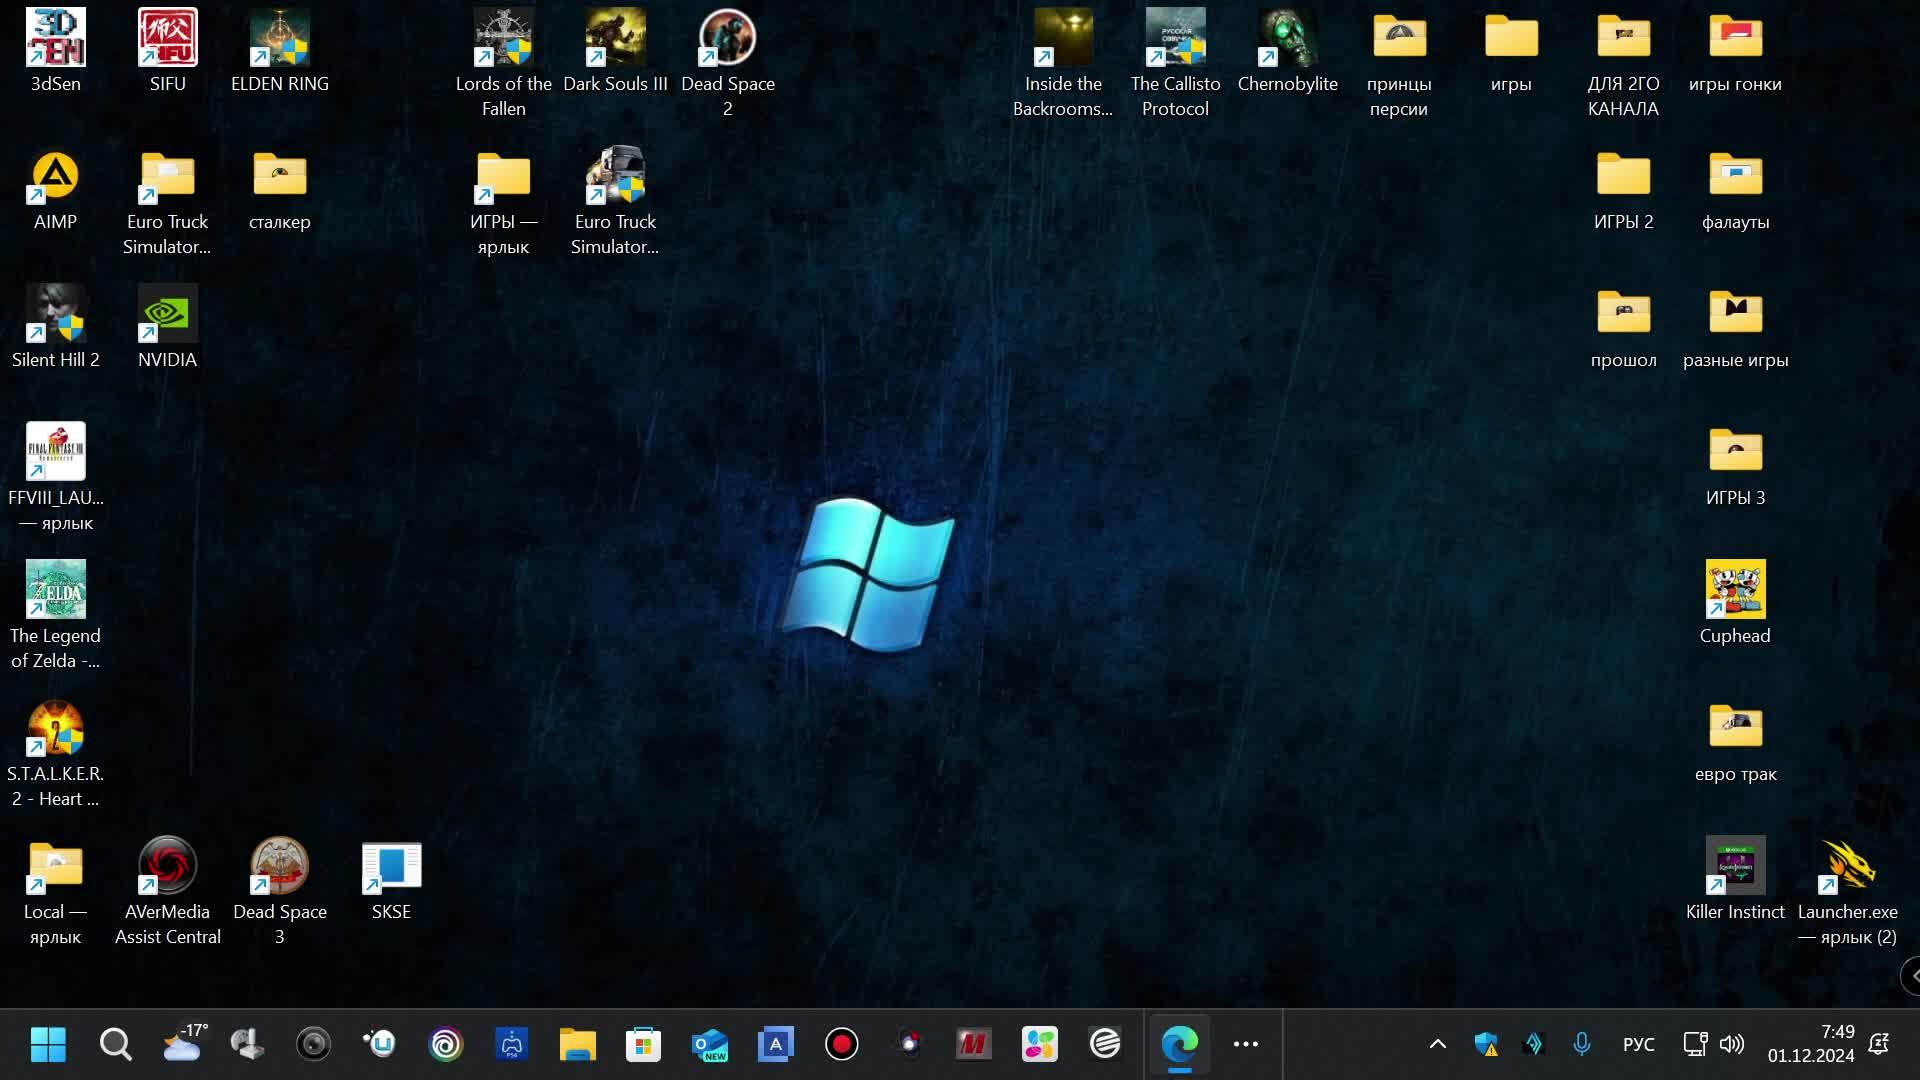Select Euro Truck Simulator truck icon
Image resolution: width=1920 pixels, height=1080 pixels.
coord(616,202)
